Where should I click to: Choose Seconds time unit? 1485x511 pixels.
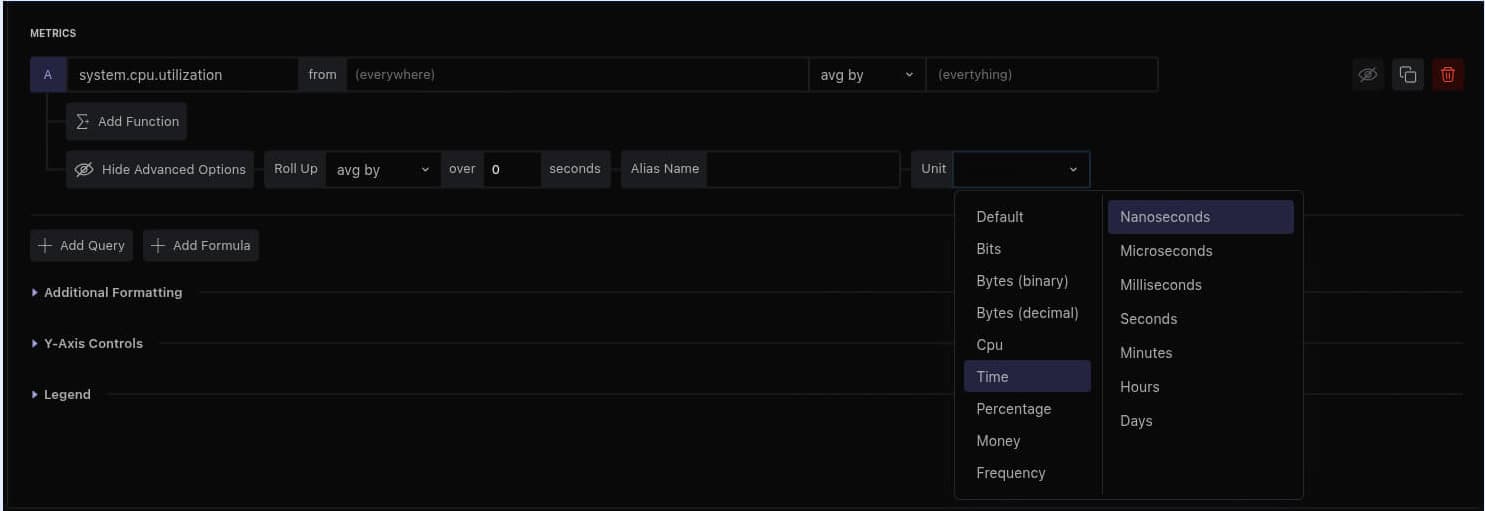pyautogui.click(x=1200, y=319)
